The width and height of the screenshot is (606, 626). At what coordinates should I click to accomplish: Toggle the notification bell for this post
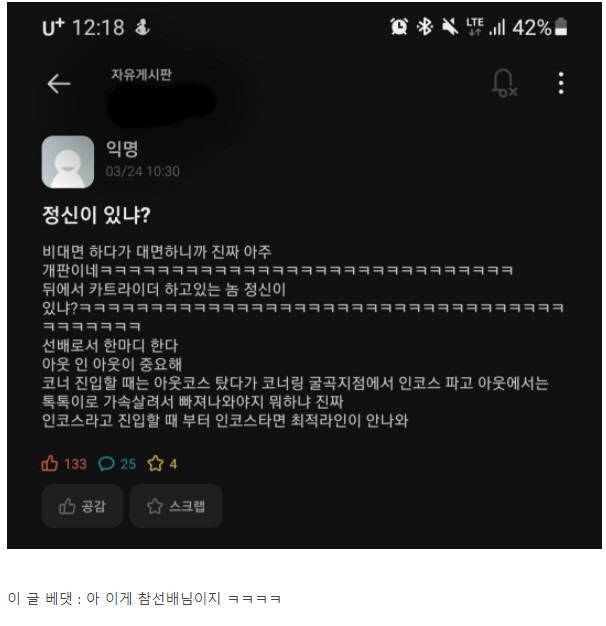coord(504,83)
